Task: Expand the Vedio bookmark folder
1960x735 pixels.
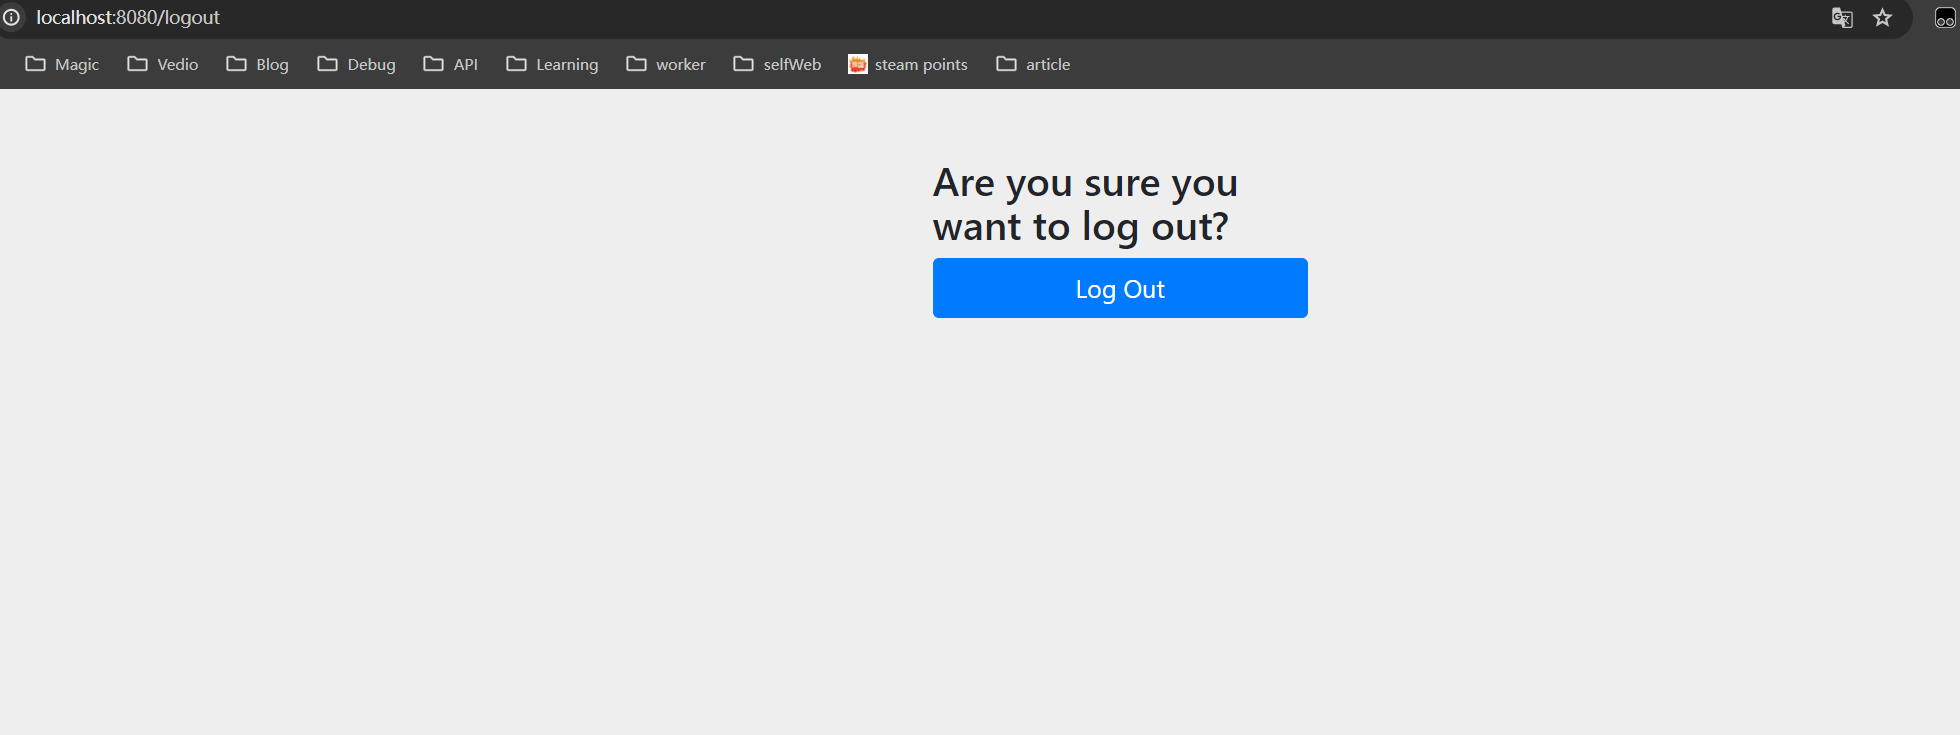Action: pyautogui.click(x=163, y=64)
